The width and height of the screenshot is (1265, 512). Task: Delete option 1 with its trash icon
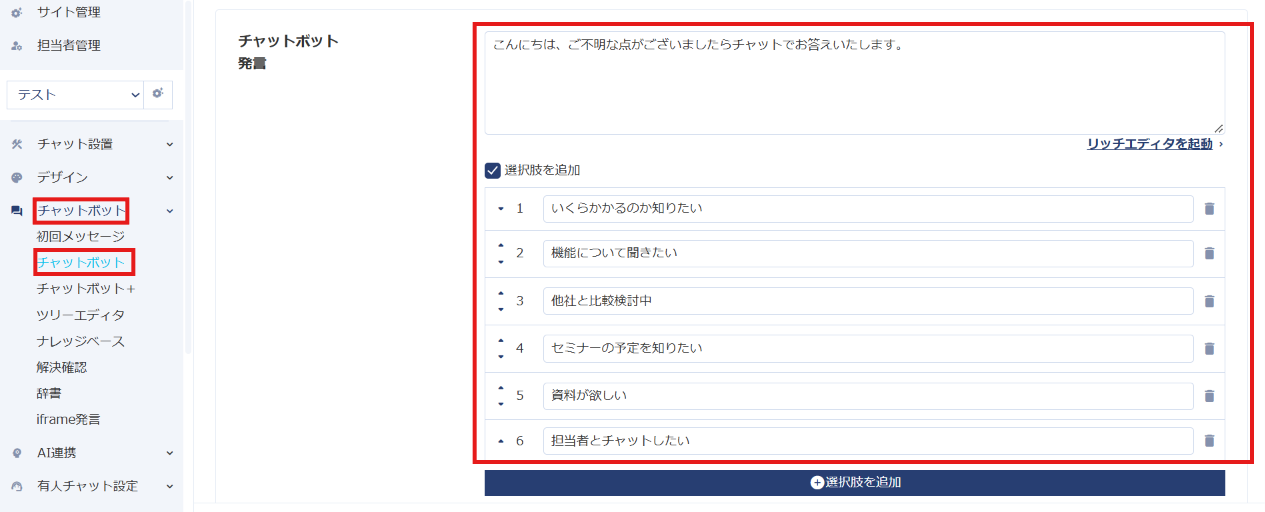coord(1209,209)
